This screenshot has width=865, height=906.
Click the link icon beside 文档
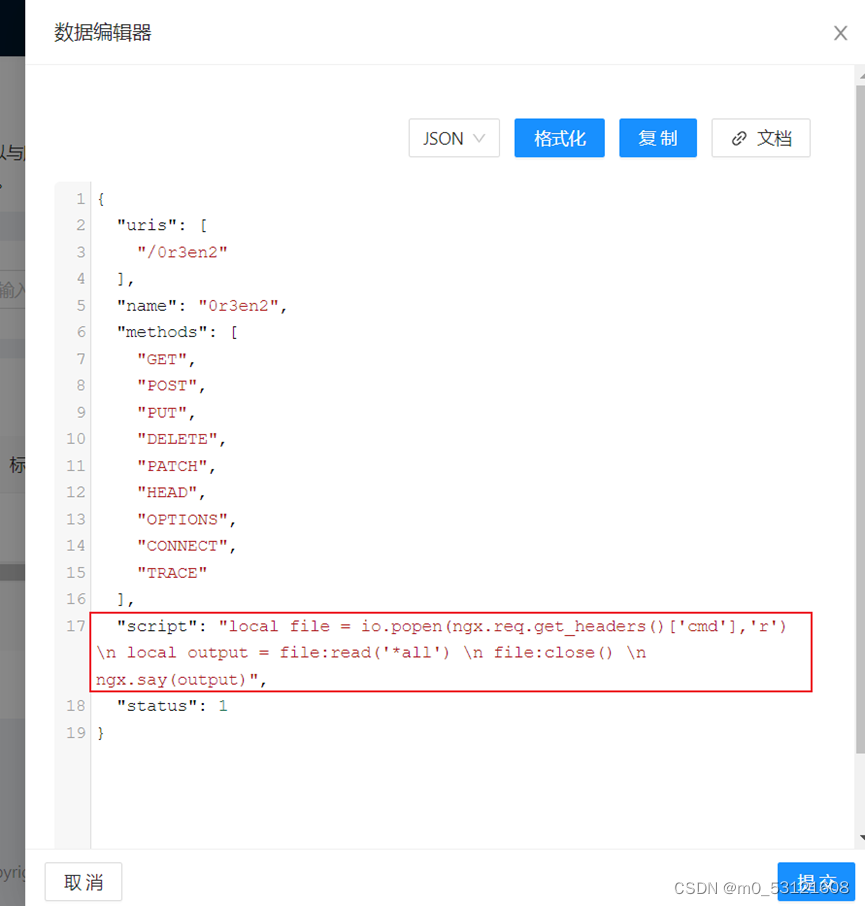tap(739, 139)
